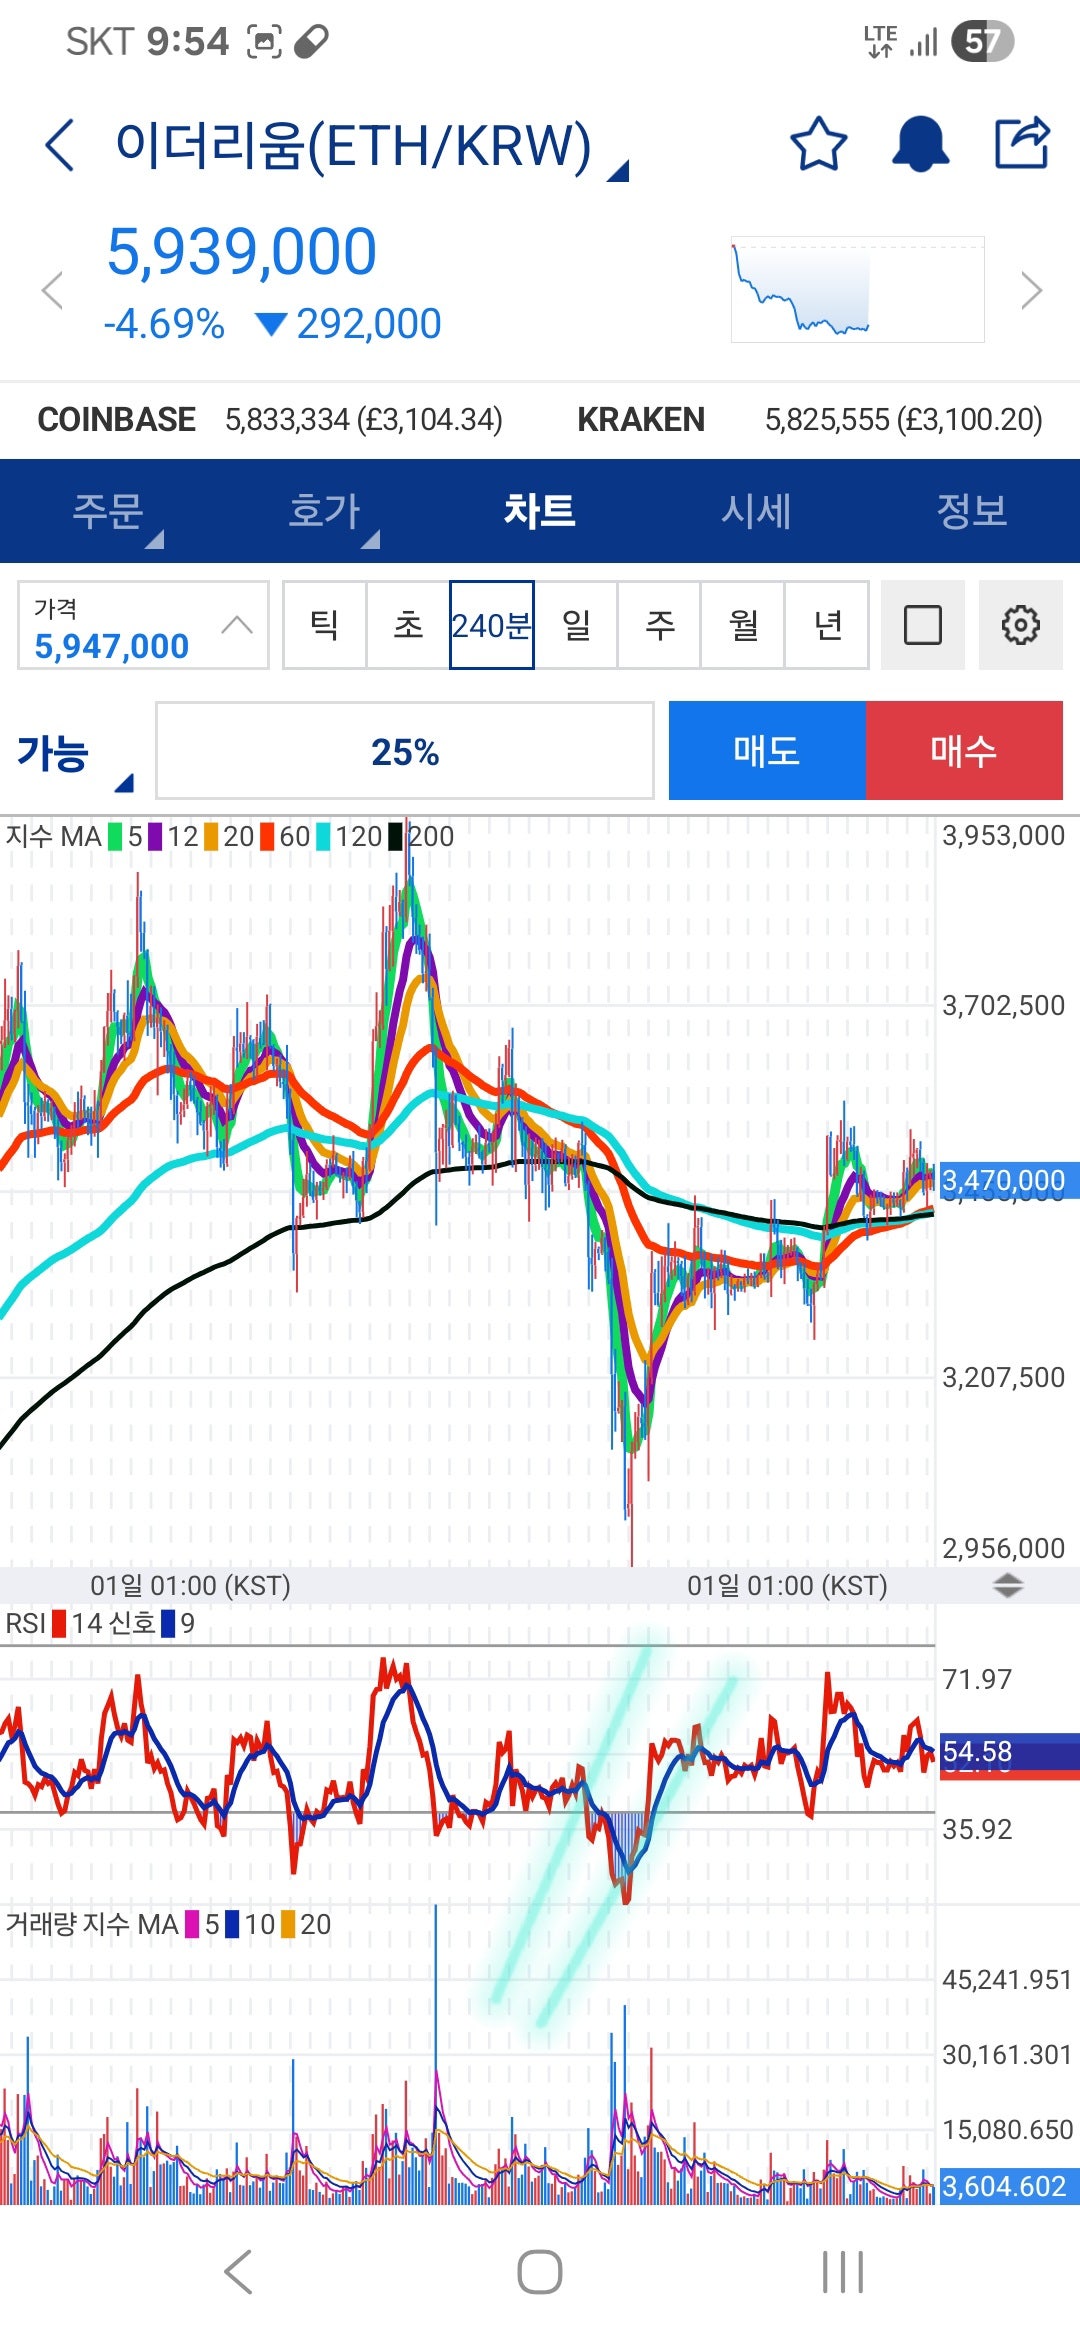
Task: Select the 240분 chart interval
Action: coord(491,625)
